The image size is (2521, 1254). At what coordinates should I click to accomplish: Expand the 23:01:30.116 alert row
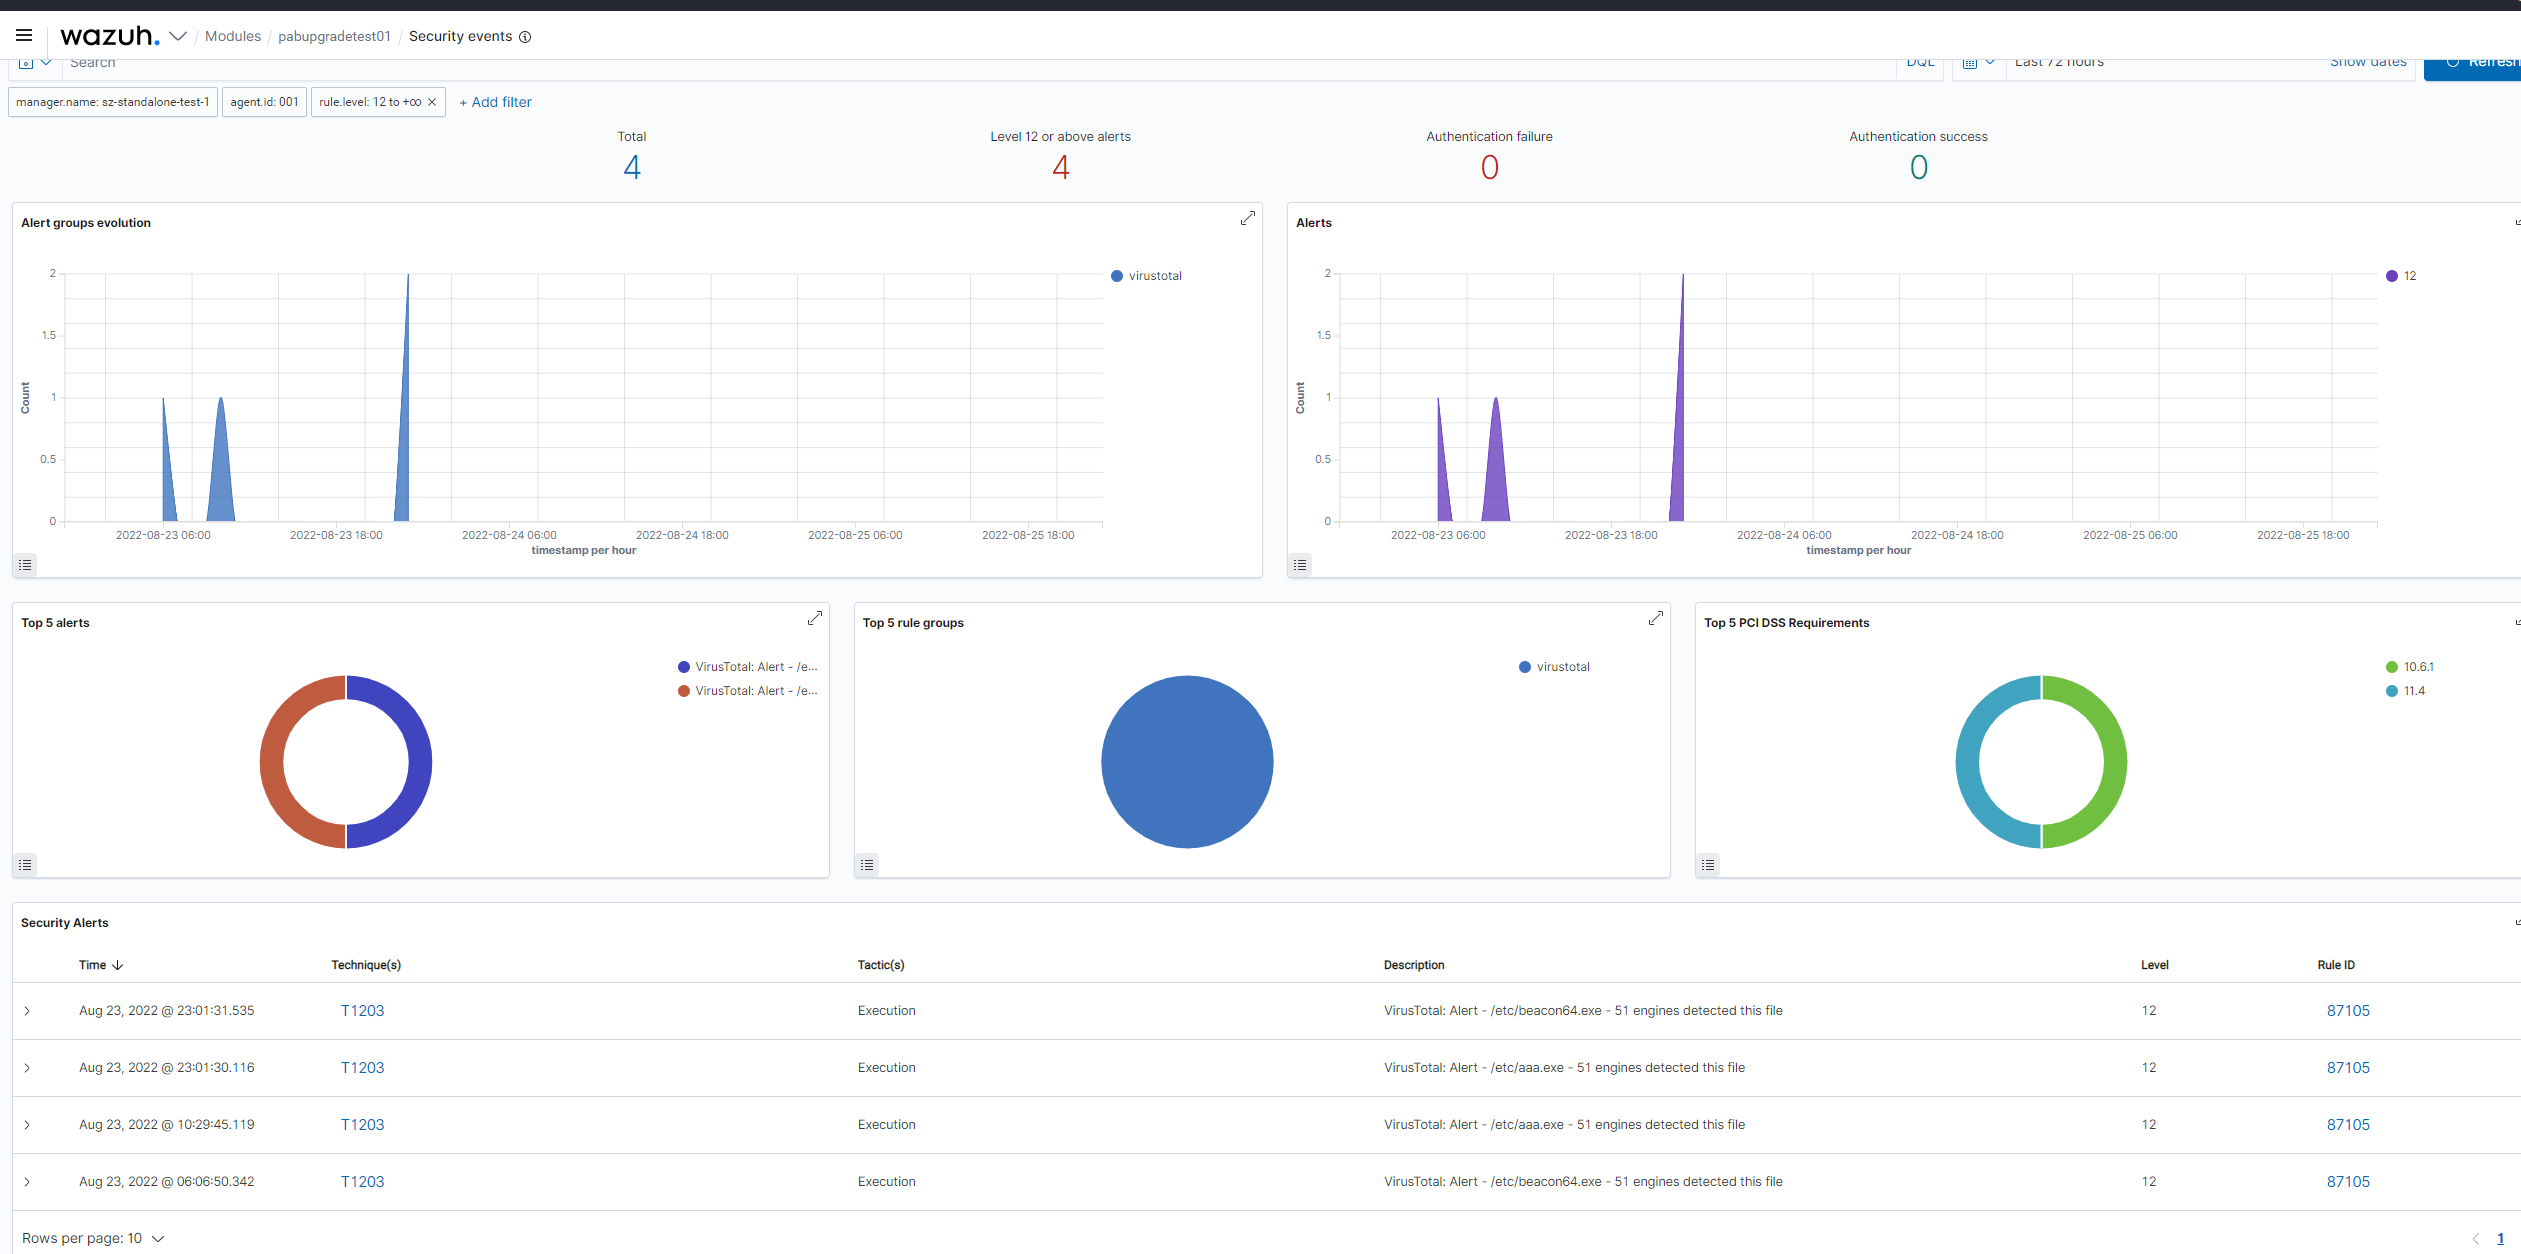[x=27, y=1068]
